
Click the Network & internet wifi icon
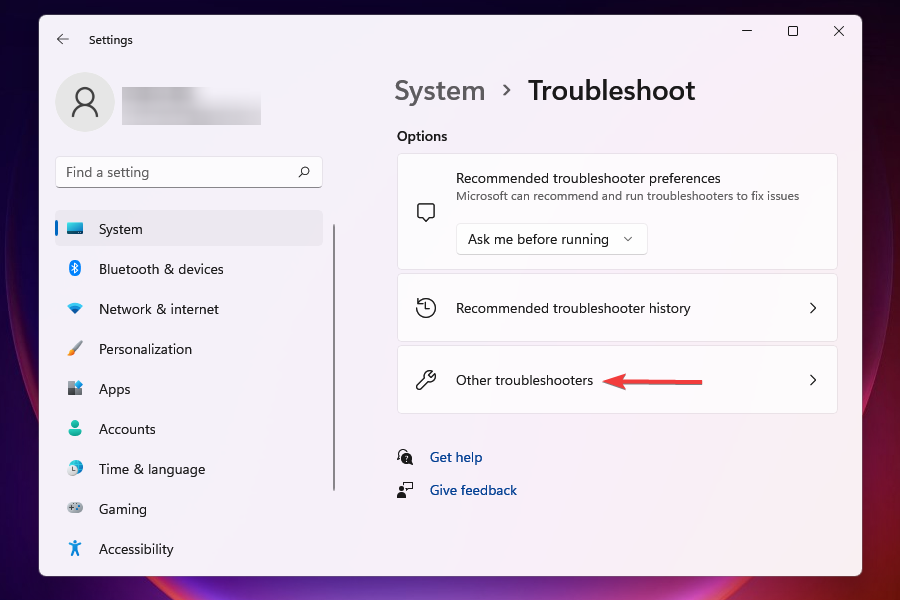click(75, 309)
